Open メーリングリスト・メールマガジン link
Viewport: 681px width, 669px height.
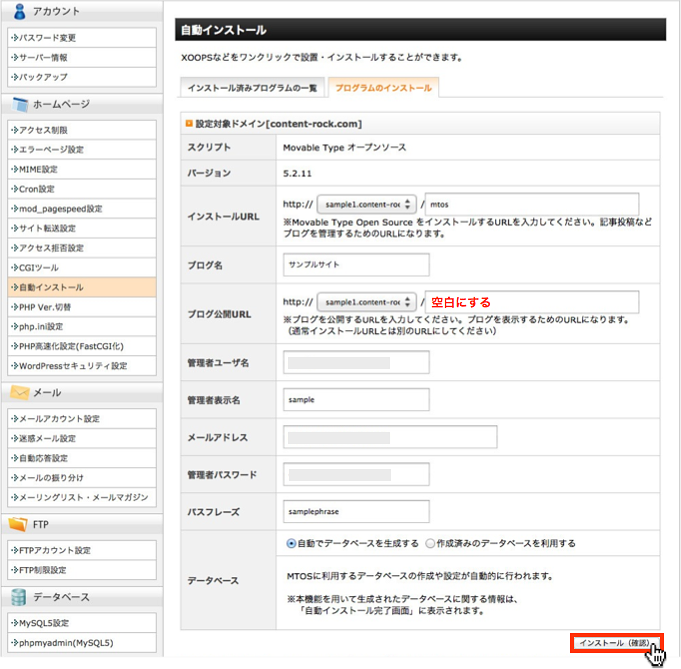click(82, 497)
